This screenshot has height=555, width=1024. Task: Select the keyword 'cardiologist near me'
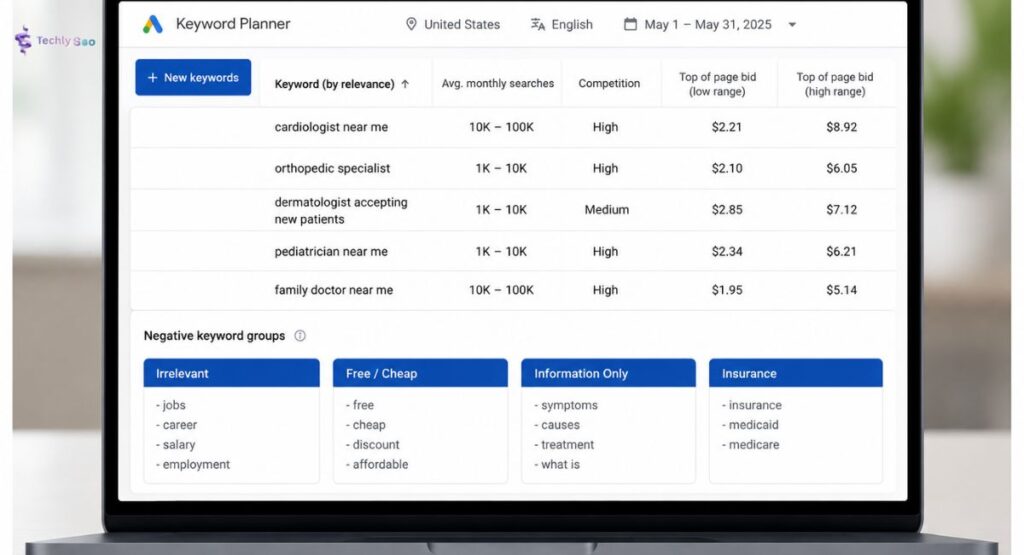tap(331, 127)
